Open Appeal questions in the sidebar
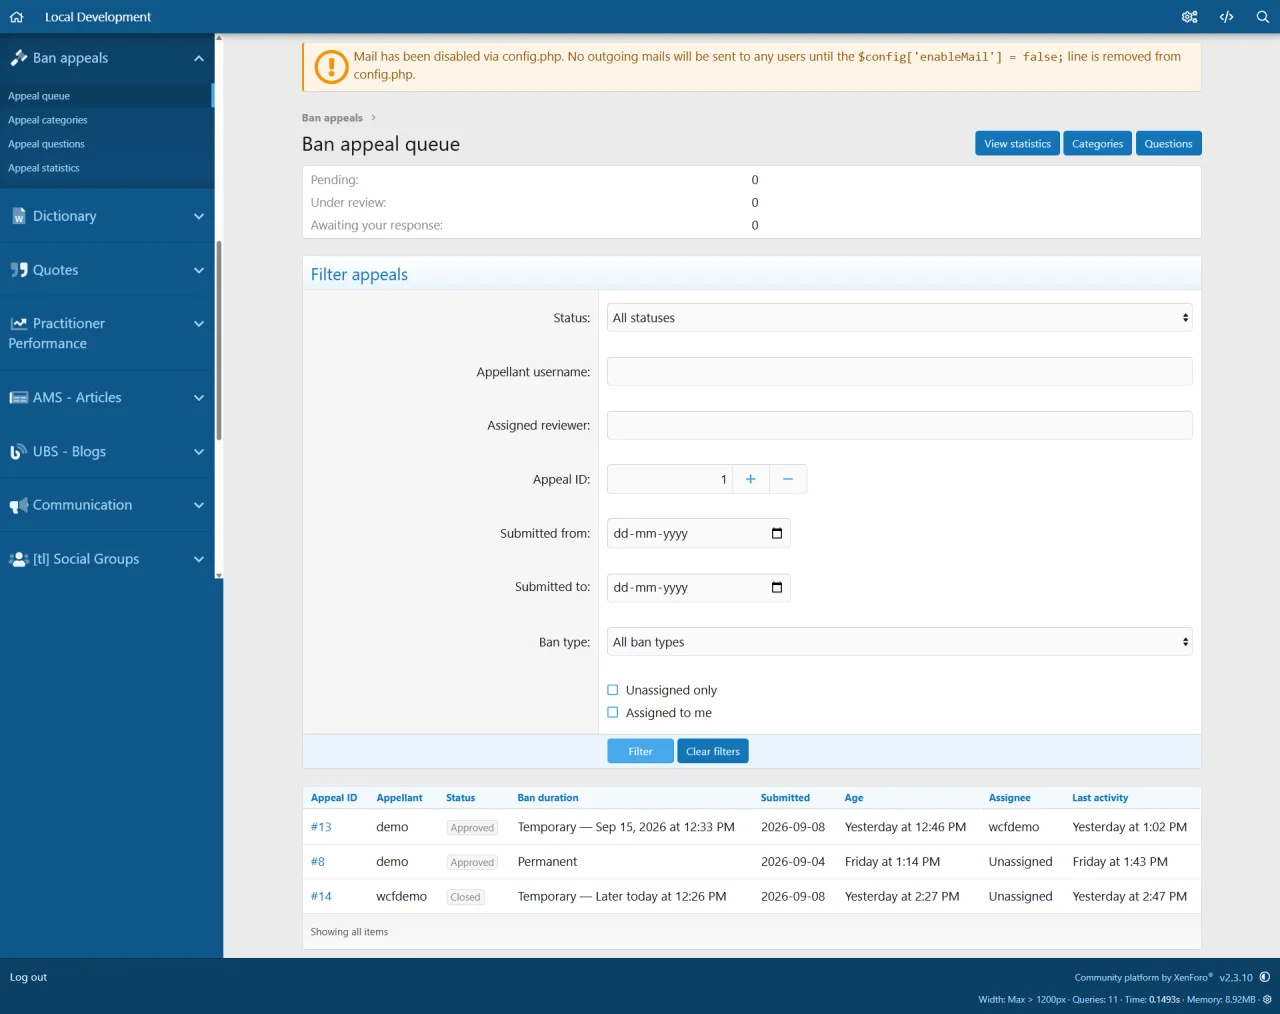The width and height of the screenshot is (1280, 1014). (46, 144)
